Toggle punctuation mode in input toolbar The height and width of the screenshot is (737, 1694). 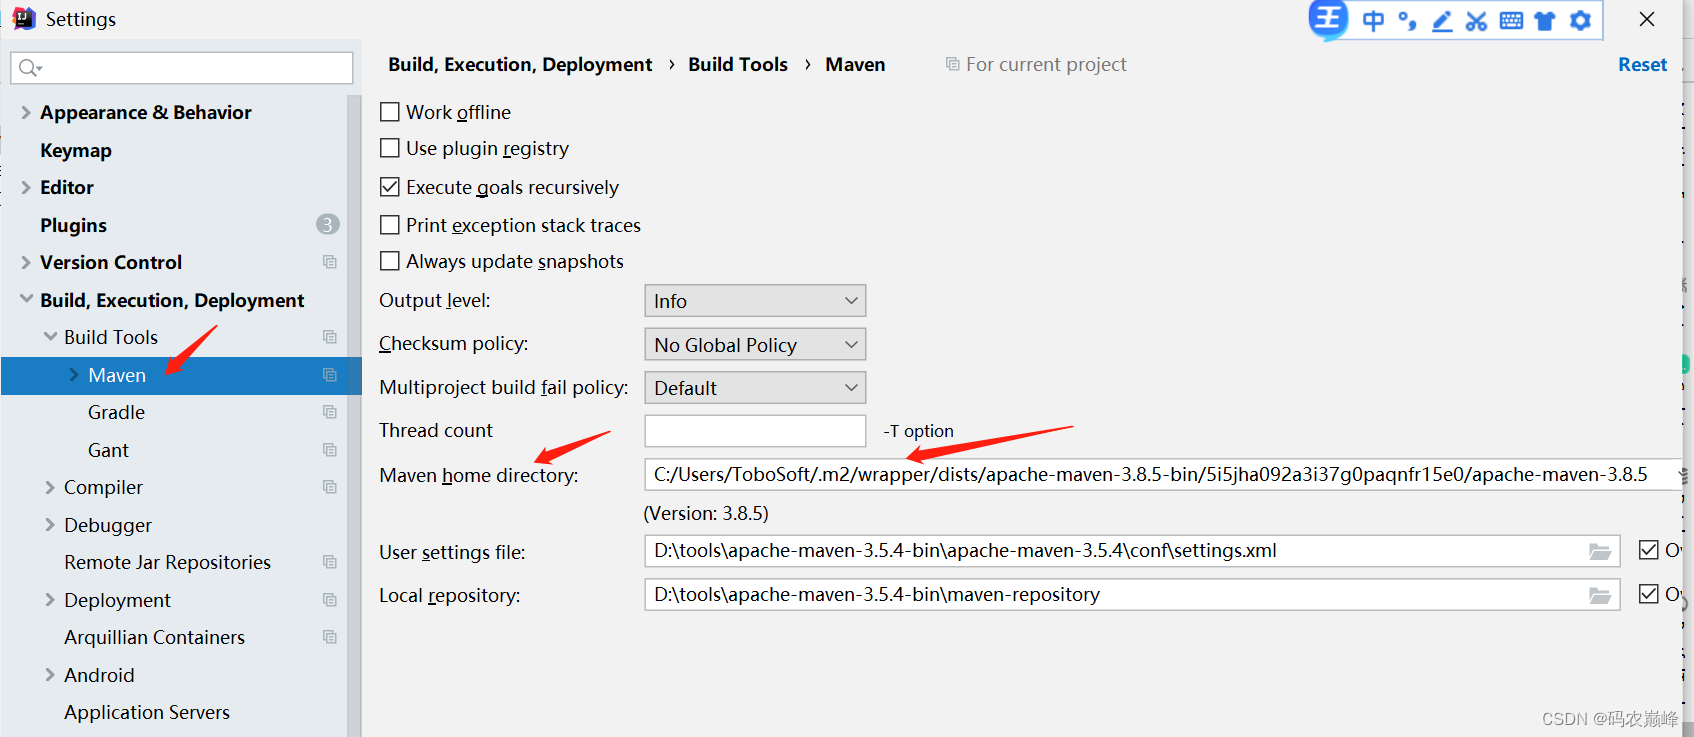pyautogui.click(x=1407, y=21)
